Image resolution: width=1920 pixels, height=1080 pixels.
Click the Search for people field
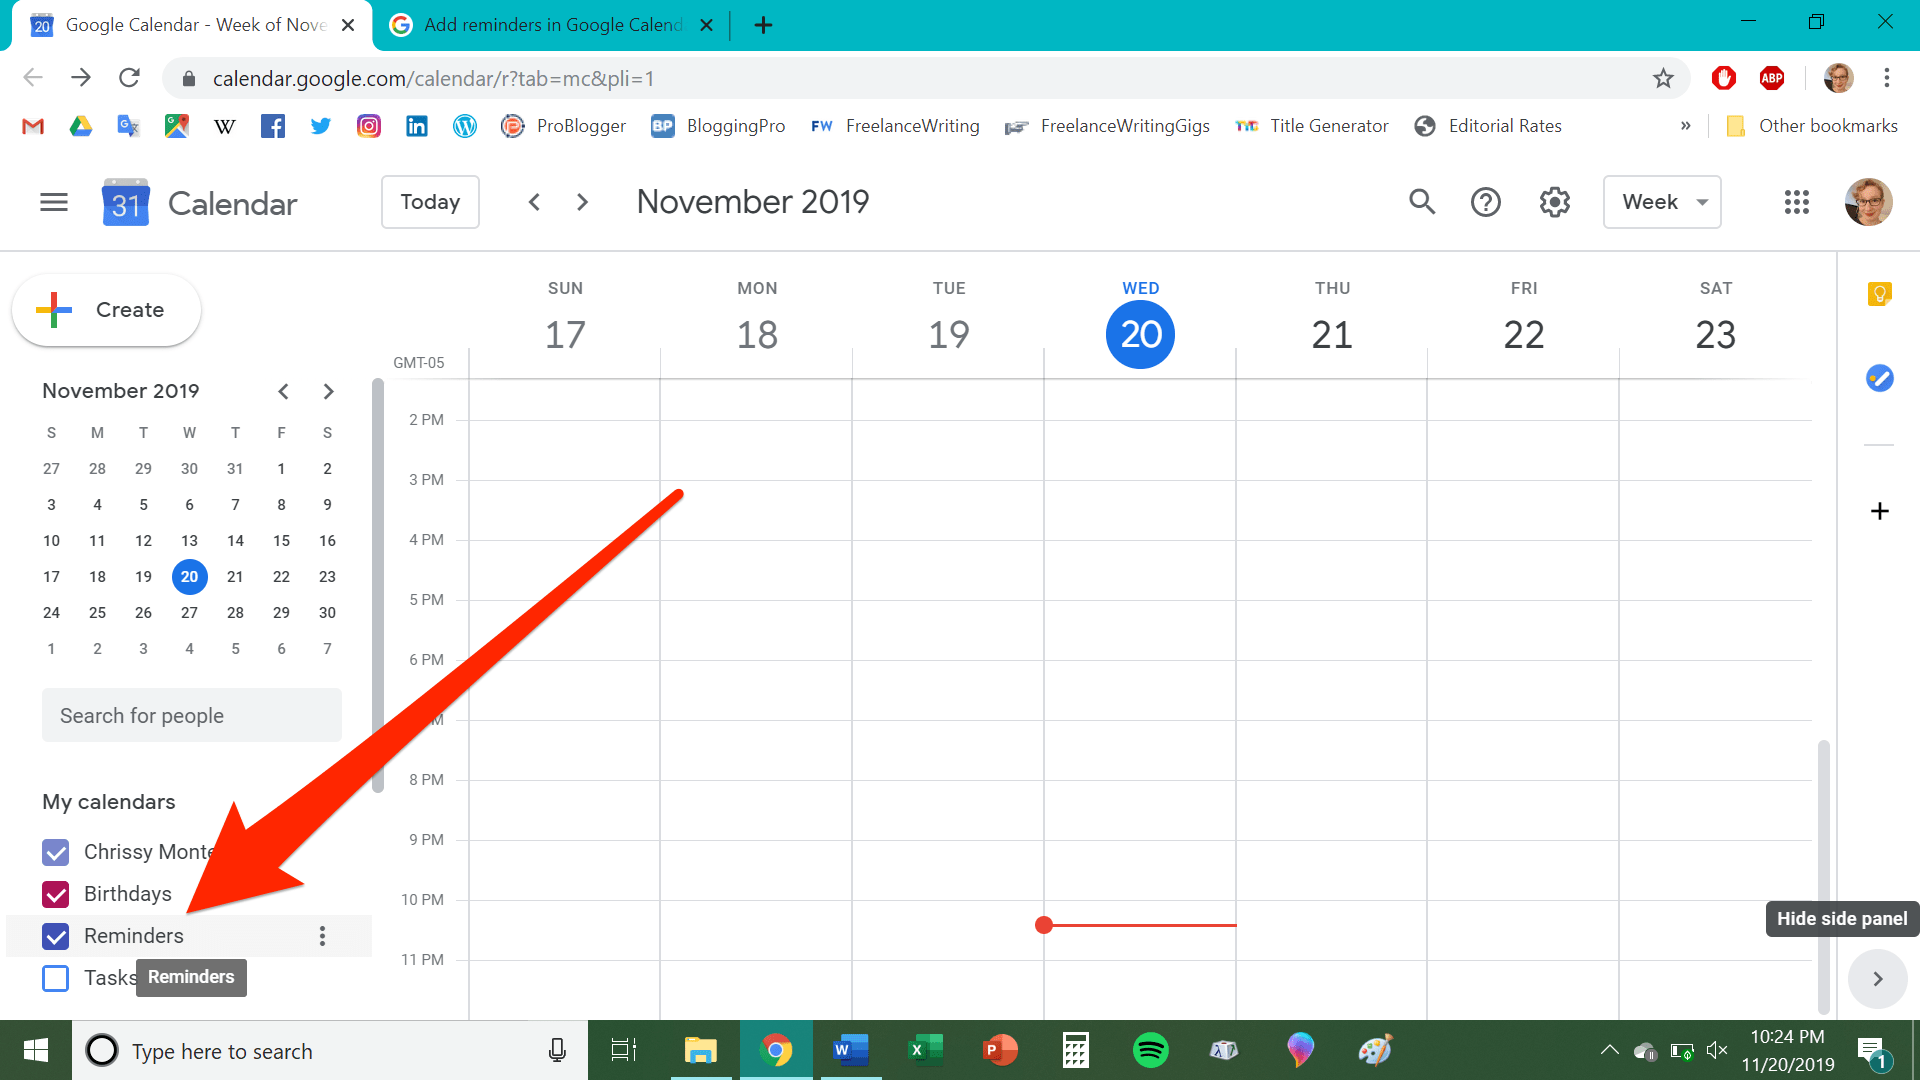pyautogui.click(x=191, y=715)
